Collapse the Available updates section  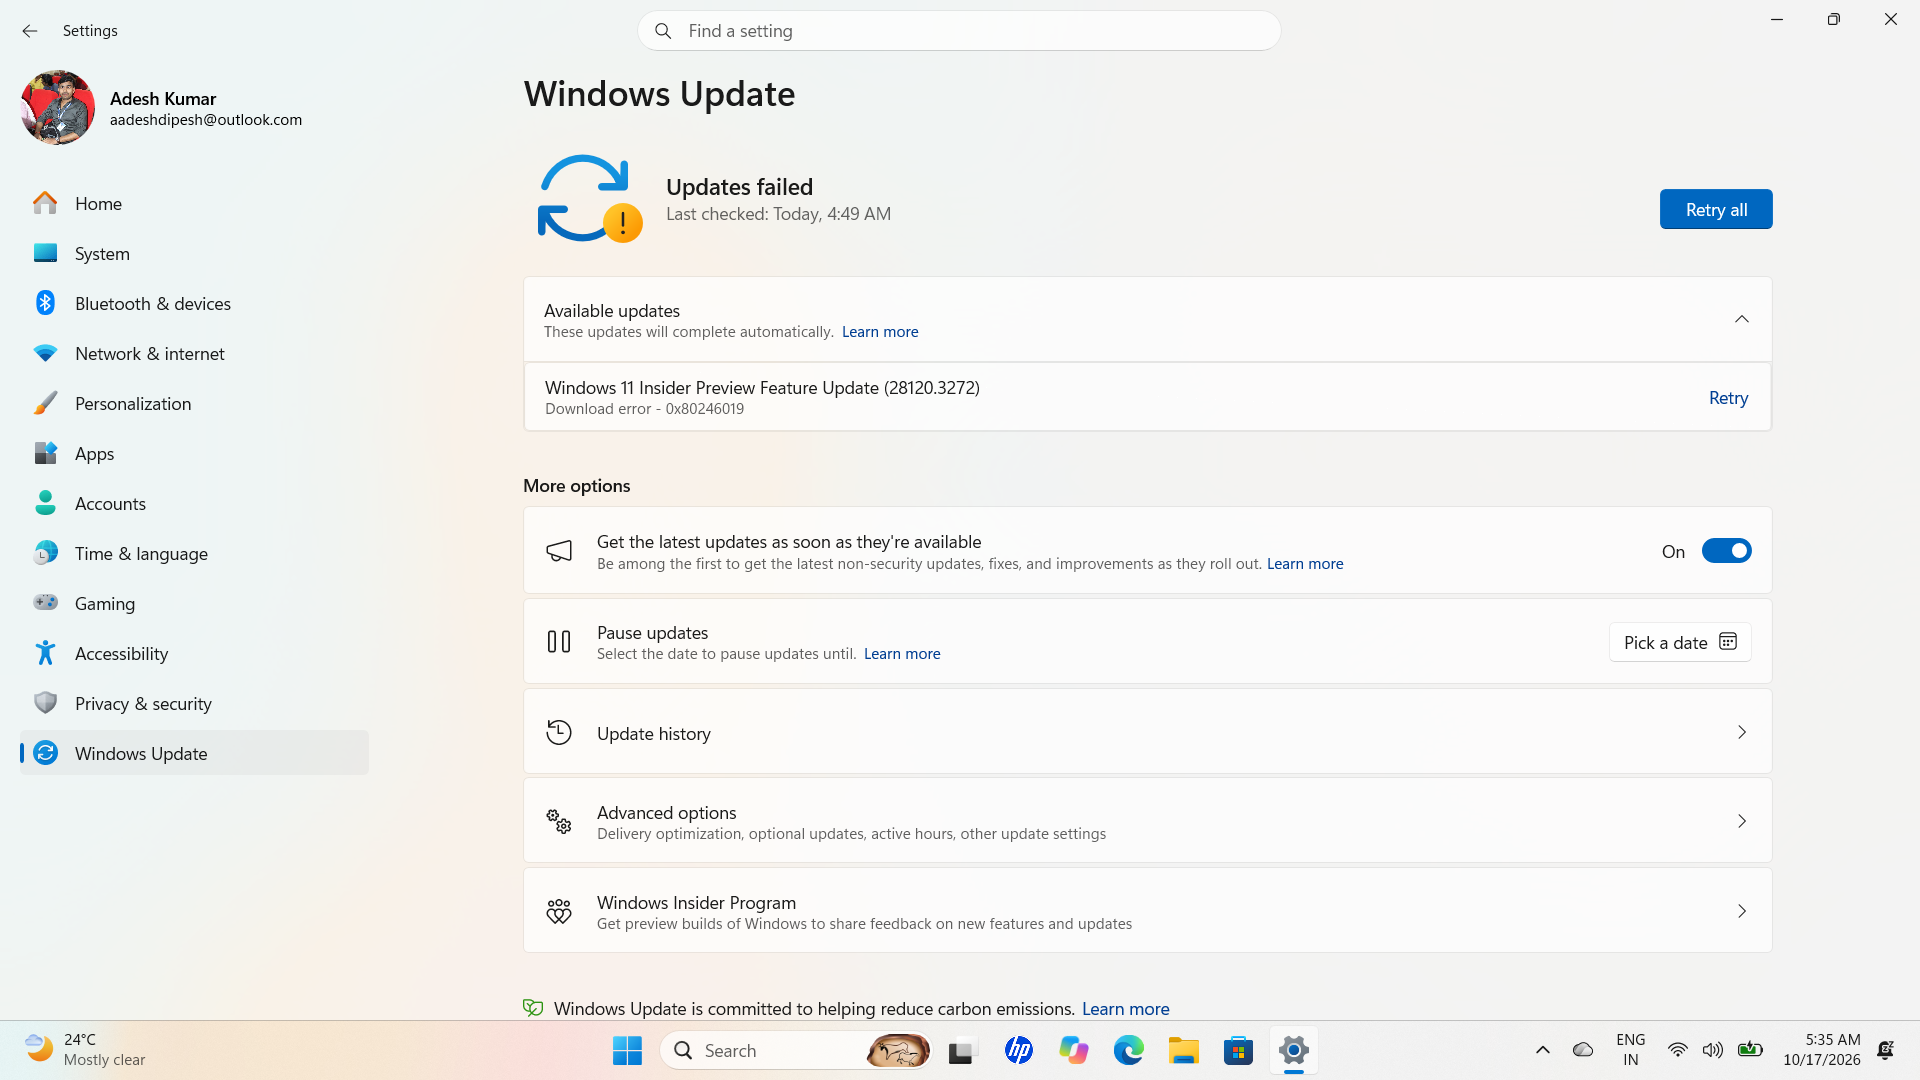(x=1741, y=319)
